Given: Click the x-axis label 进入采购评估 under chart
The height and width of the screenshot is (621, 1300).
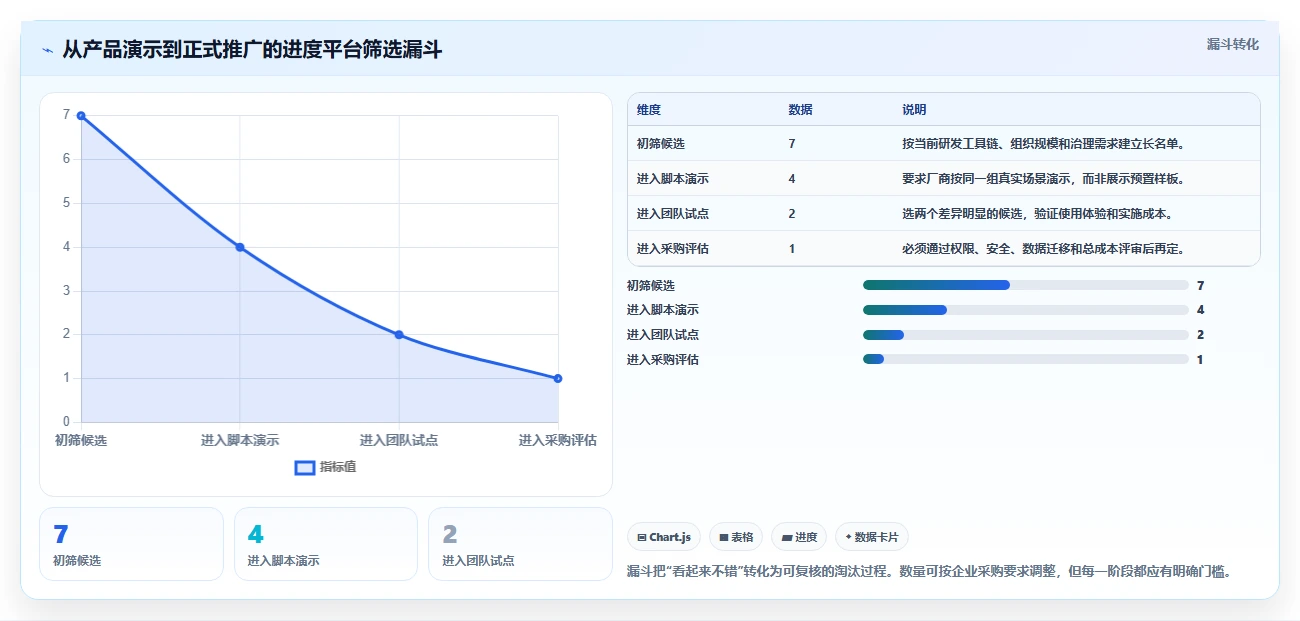Looking at the screenshot, I should click(558, 440).
